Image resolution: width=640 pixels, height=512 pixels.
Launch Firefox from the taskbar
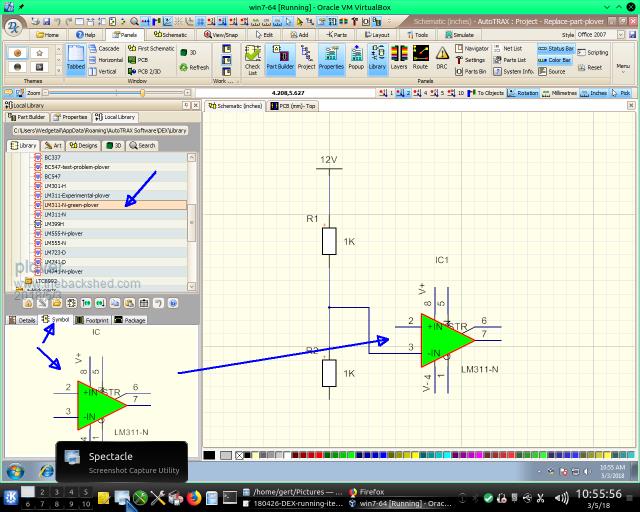pyautogui.click(x=193, y=497)
